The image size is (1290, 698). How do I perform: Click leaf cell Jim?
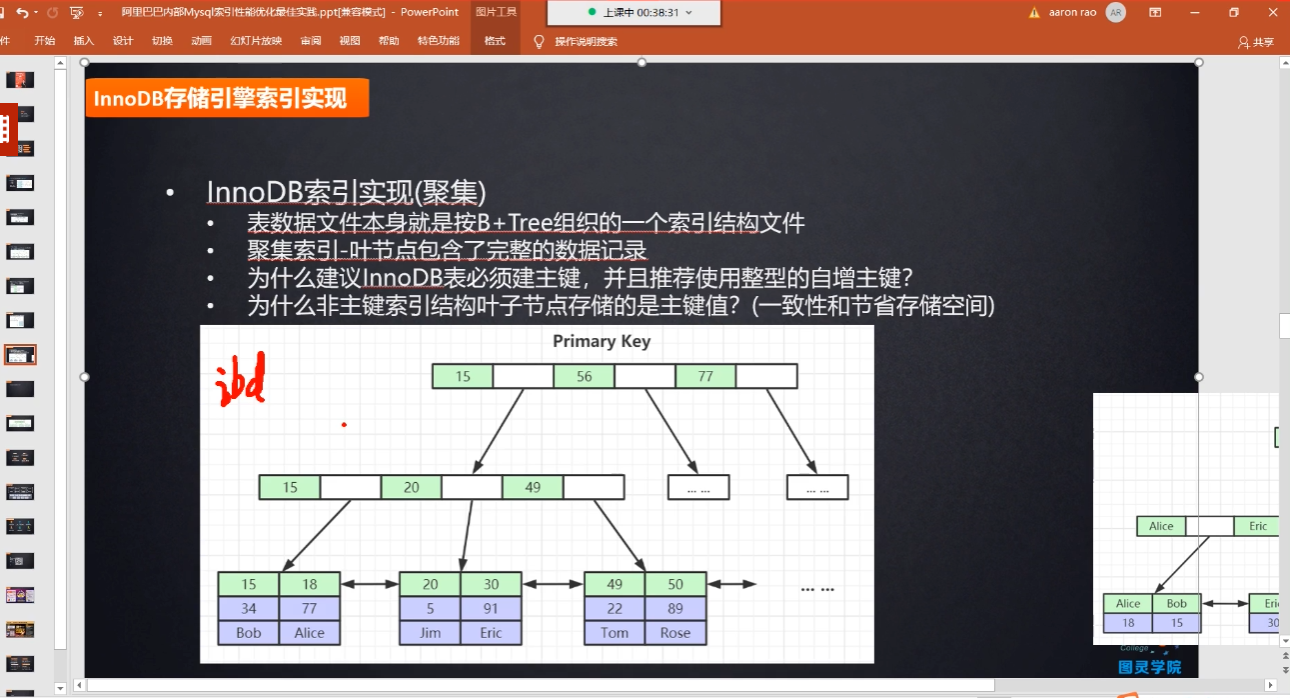click(x=430, y=632)
